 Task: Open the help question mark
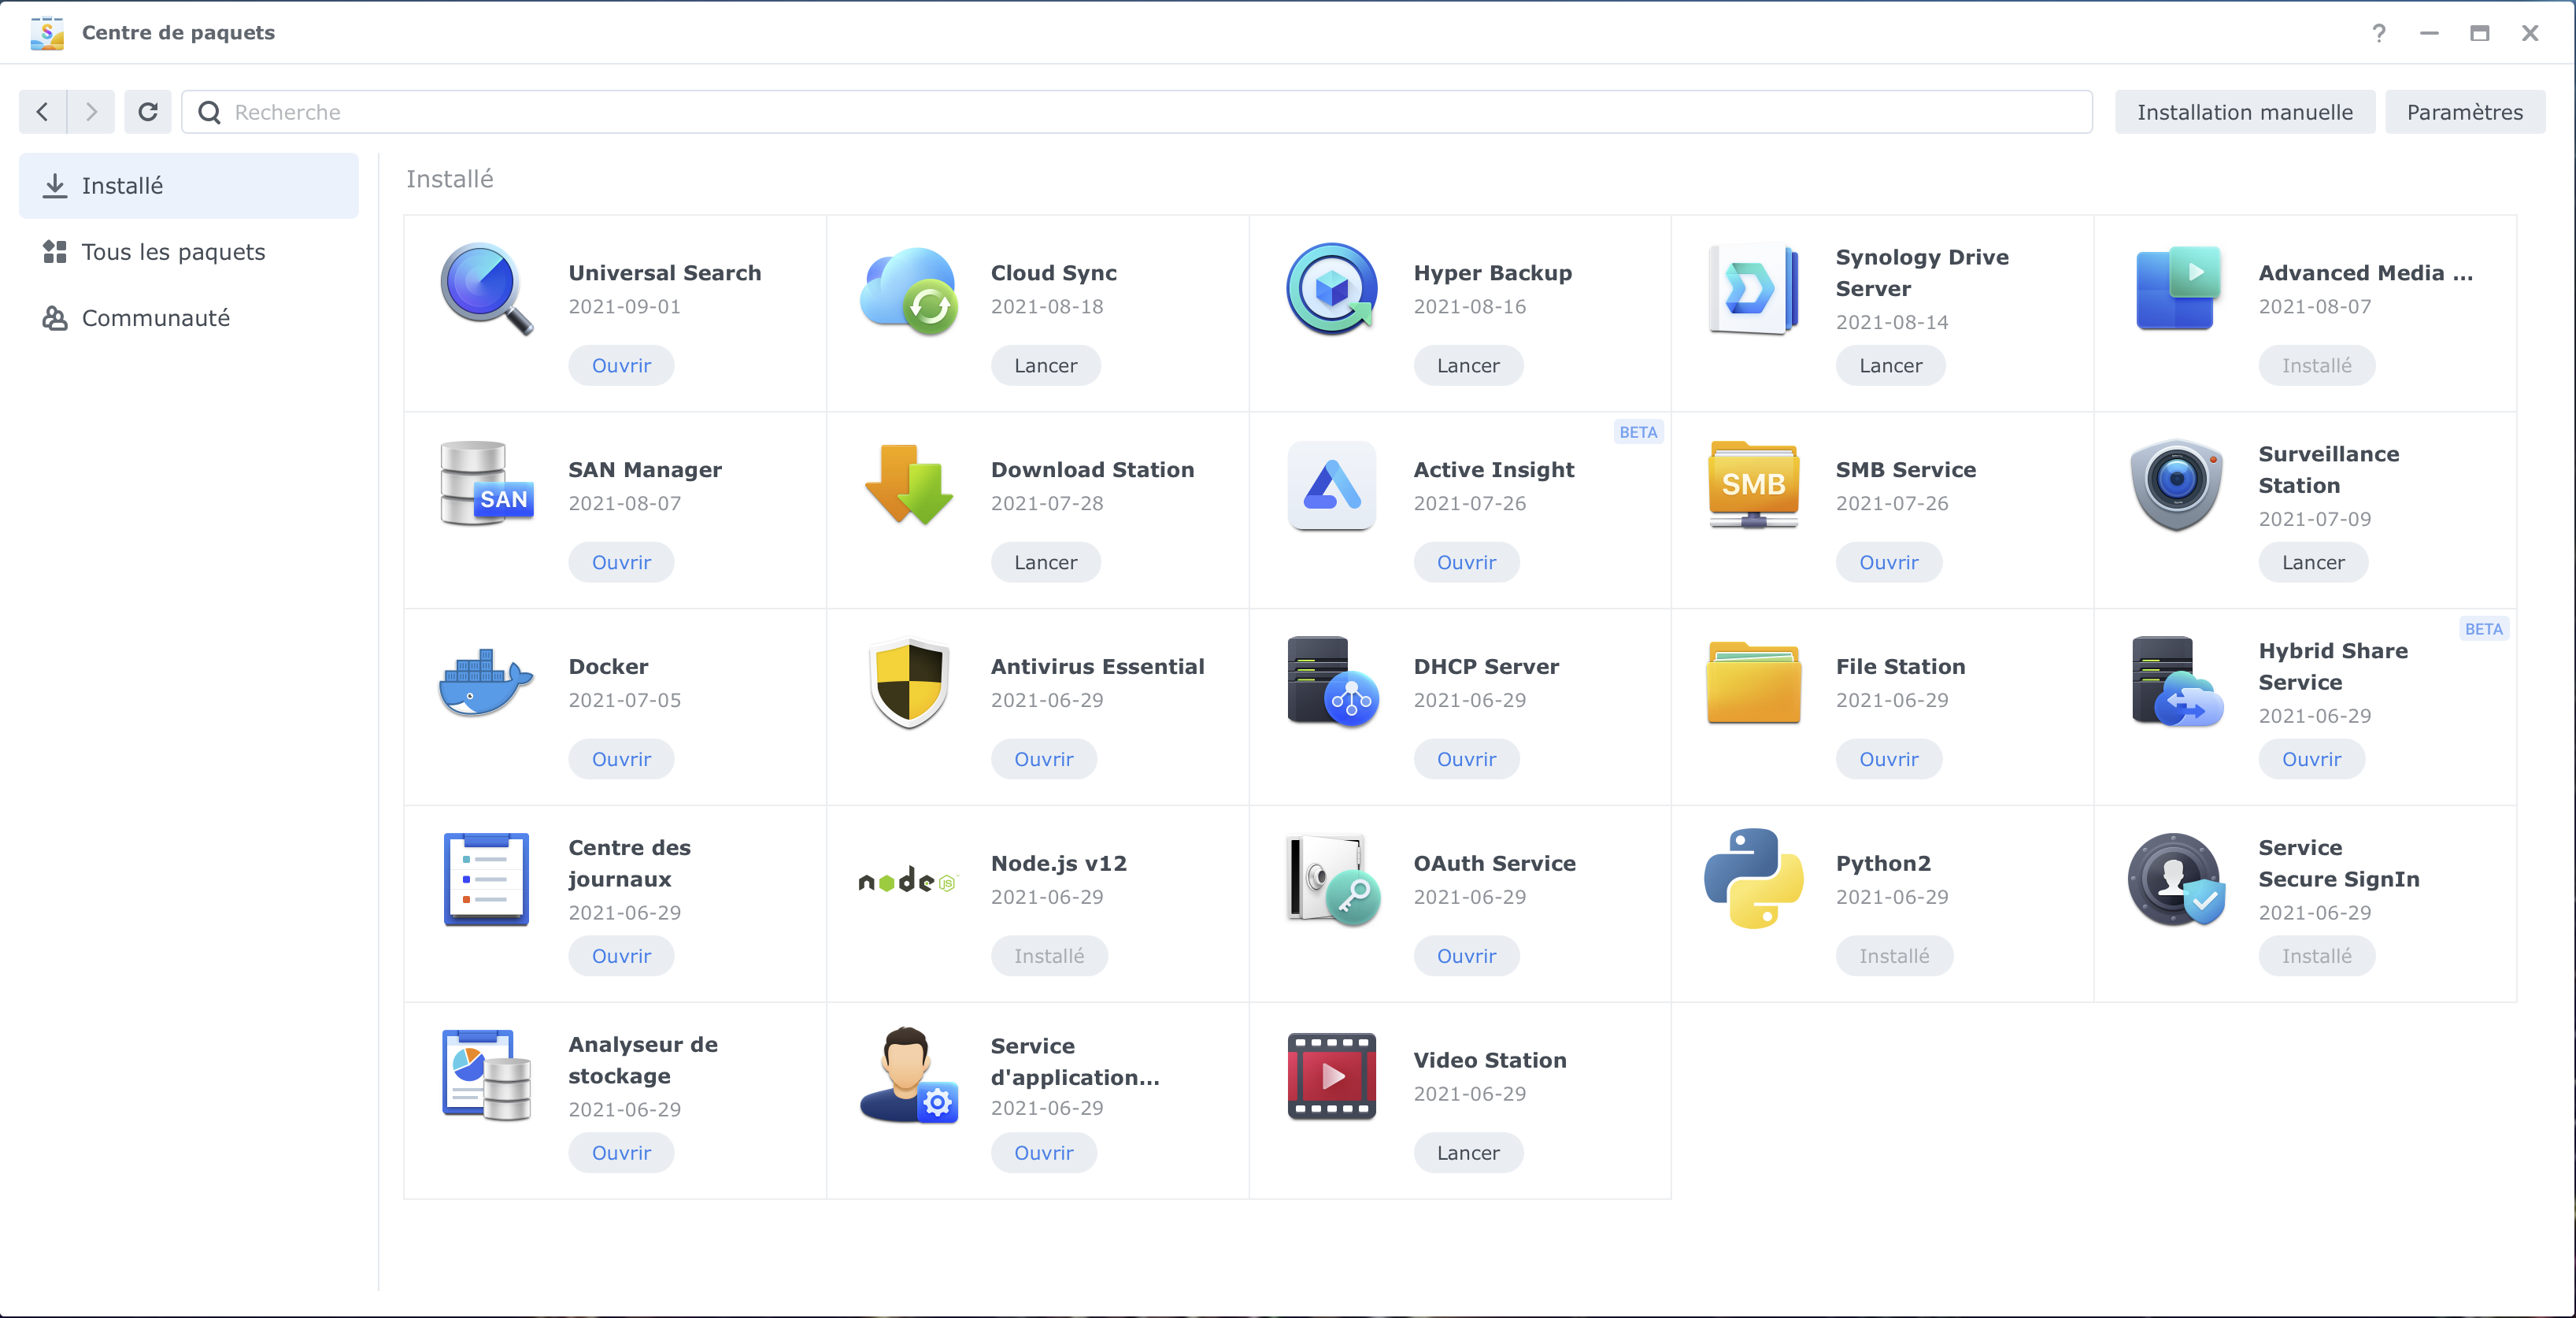click(x=2378, y=33)
